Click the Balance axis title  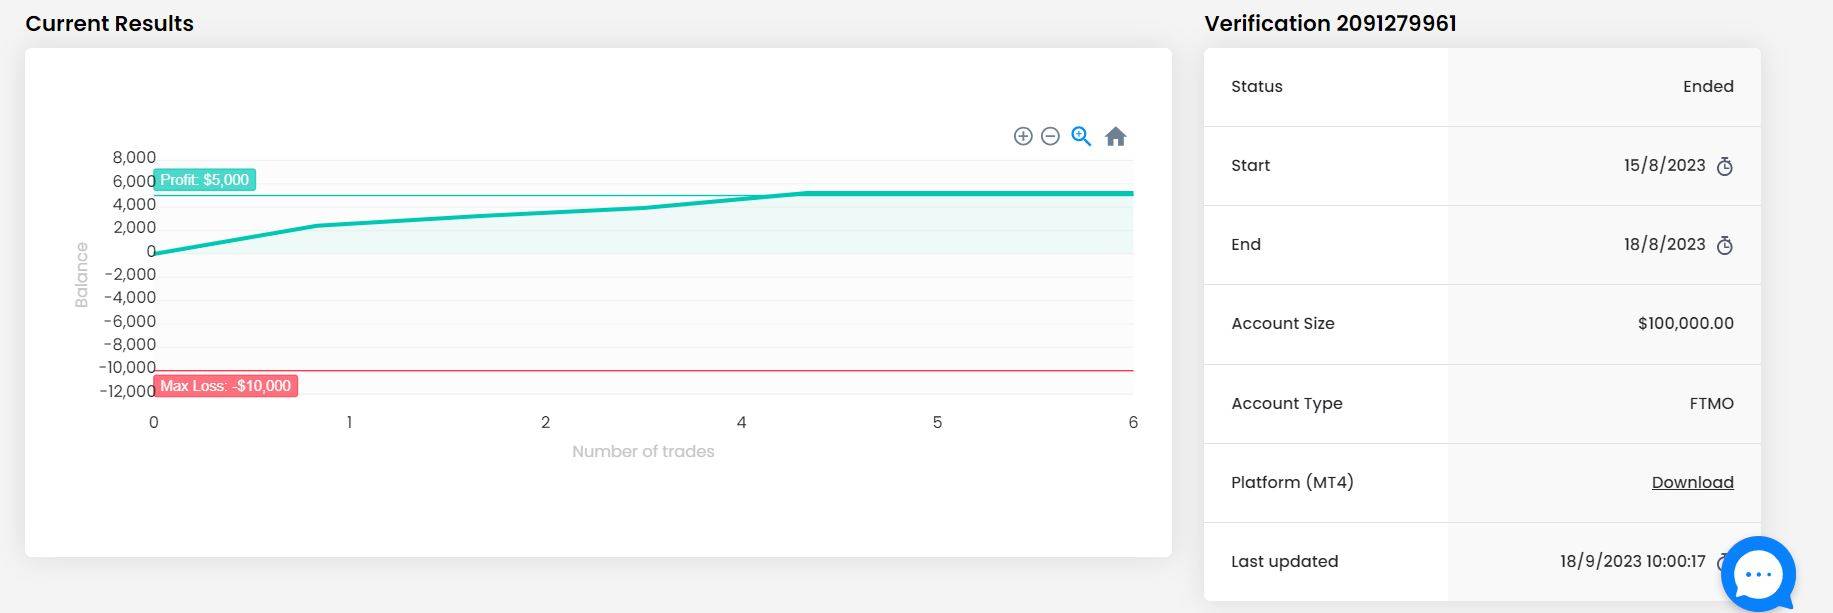point(82,274)
